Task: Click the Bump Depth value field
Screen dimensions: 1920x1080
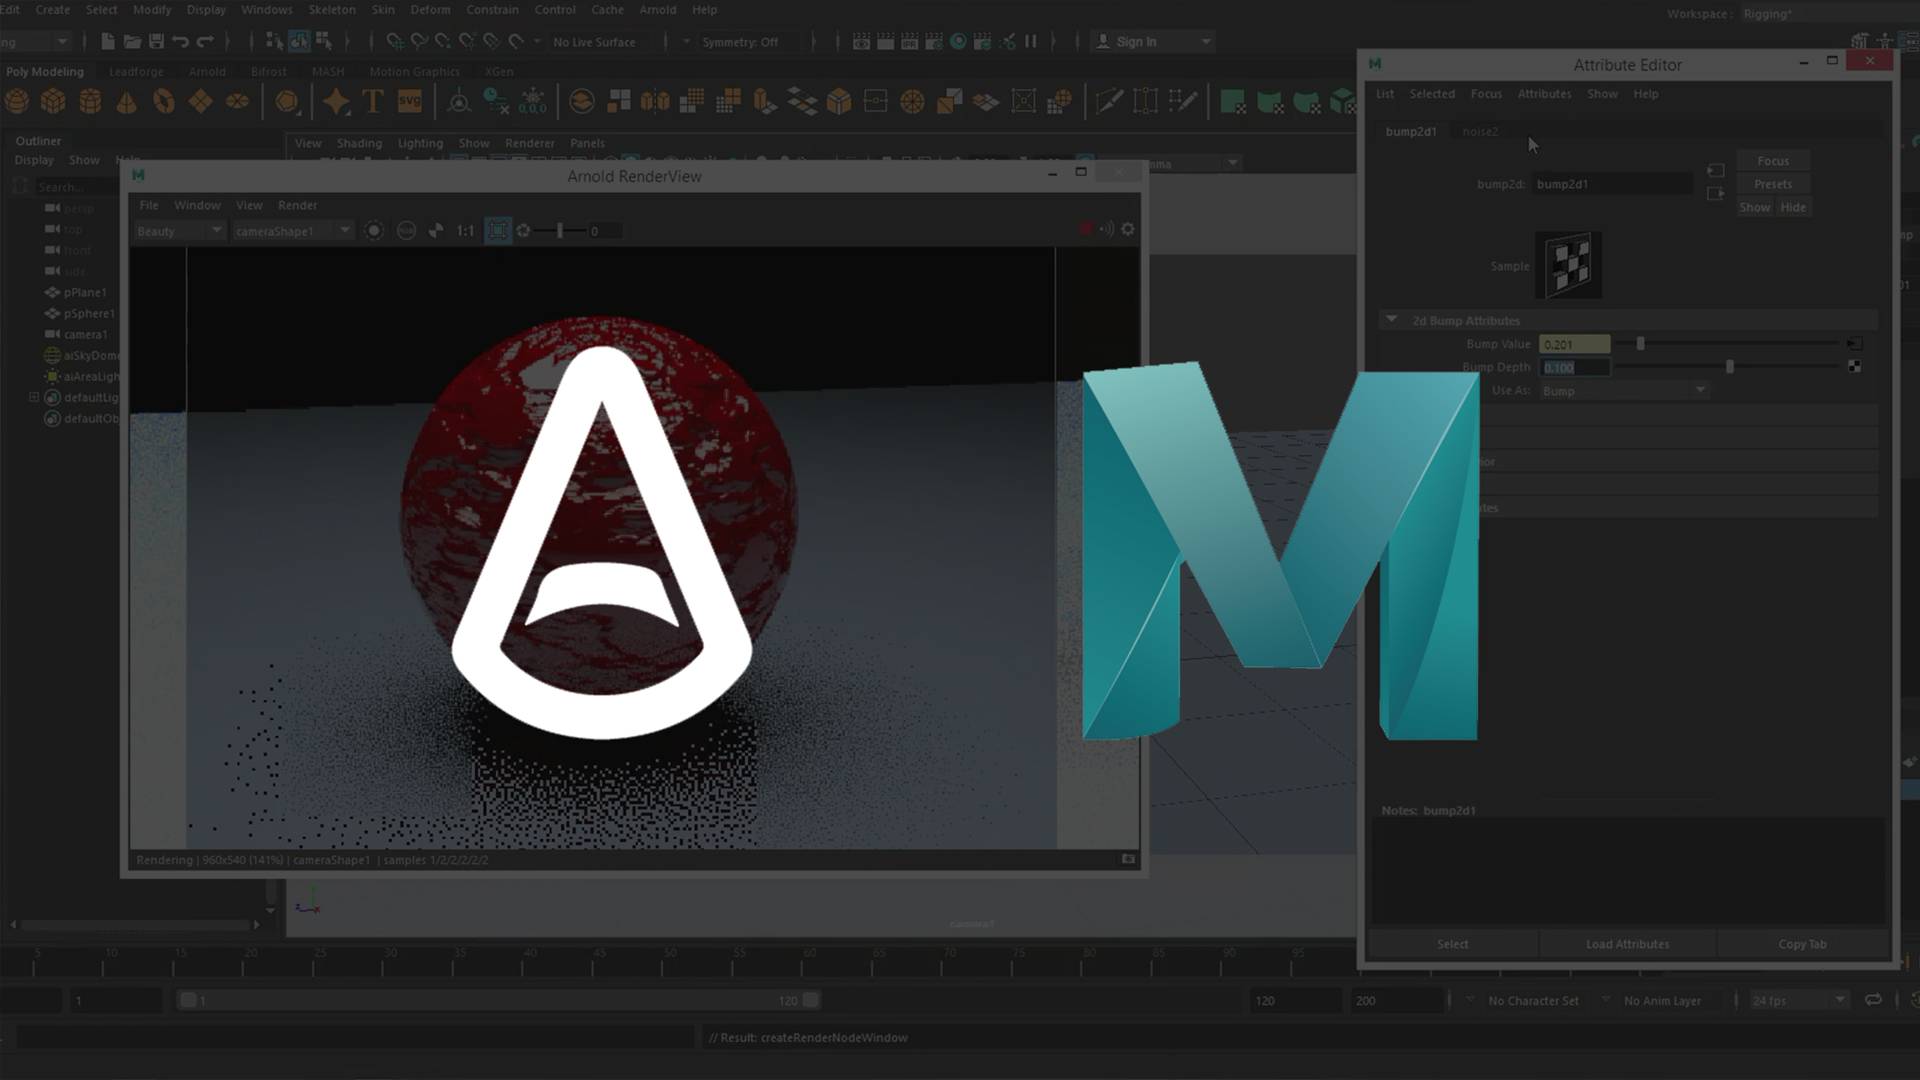Action: click(1575, 367)
